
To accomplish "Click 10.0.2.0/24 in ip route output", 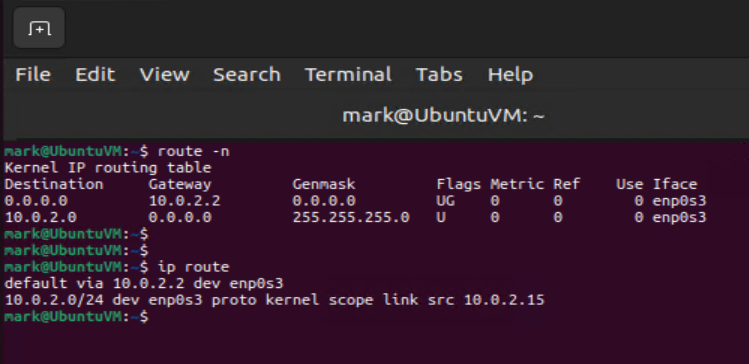I will (54, 300).
